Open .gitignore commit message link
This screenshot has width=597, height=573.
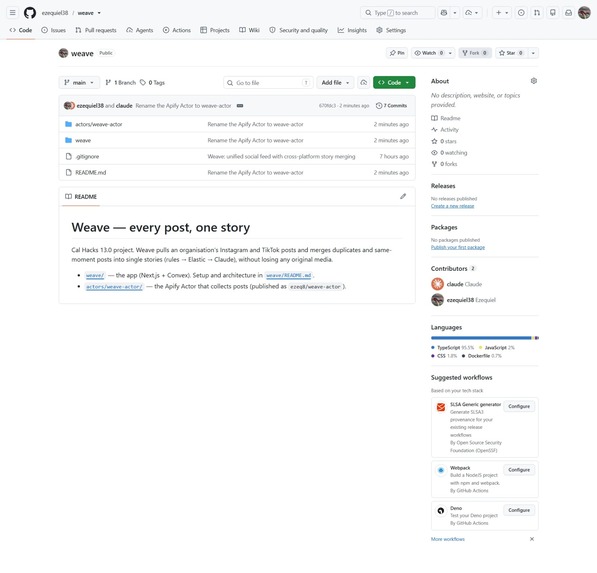[281, 156]
